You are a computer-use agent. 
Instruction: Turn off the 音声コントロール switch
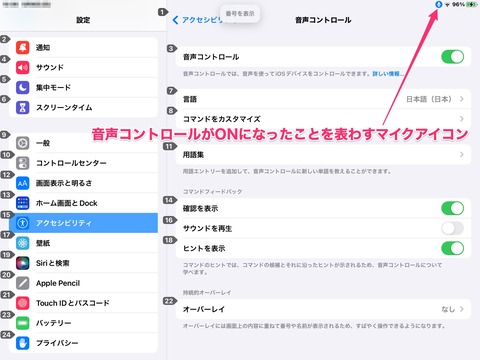(452, 57)
